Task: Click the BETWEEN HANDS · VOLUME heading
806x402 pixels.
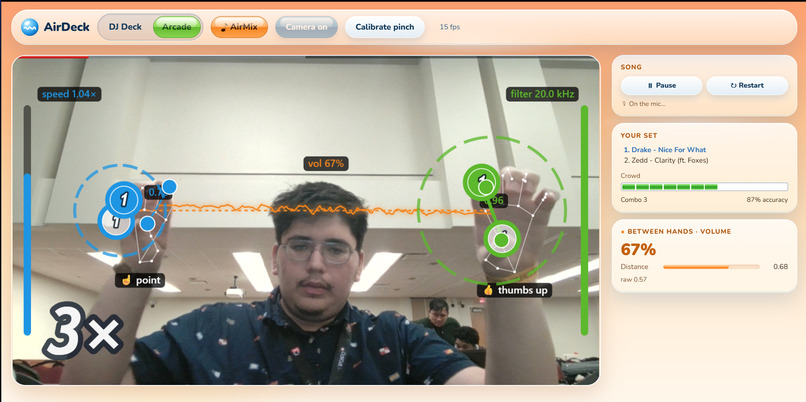Action: 676,232
